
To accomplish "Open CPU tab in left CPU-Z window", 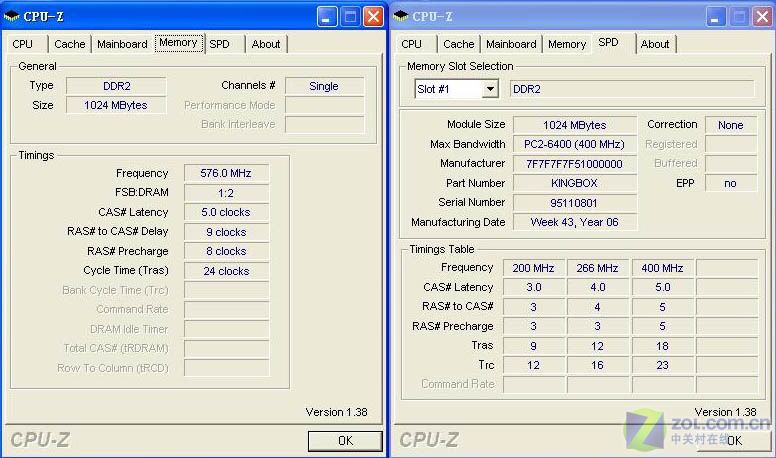I will click(25, 44).
